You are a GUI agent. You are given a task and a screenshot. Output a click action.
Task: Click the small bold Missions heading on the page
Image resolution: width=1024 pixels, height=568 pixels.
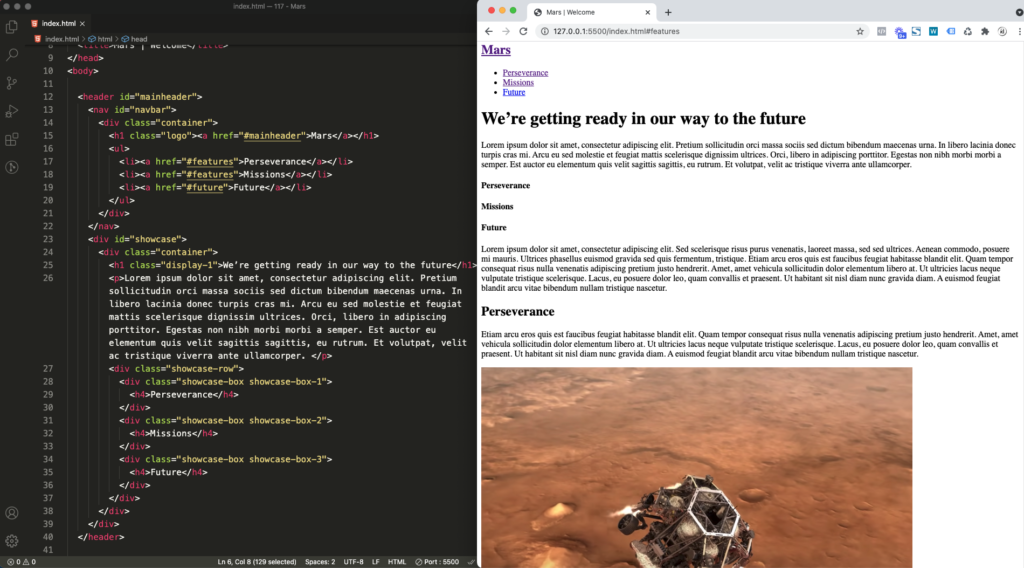point(497,206)
